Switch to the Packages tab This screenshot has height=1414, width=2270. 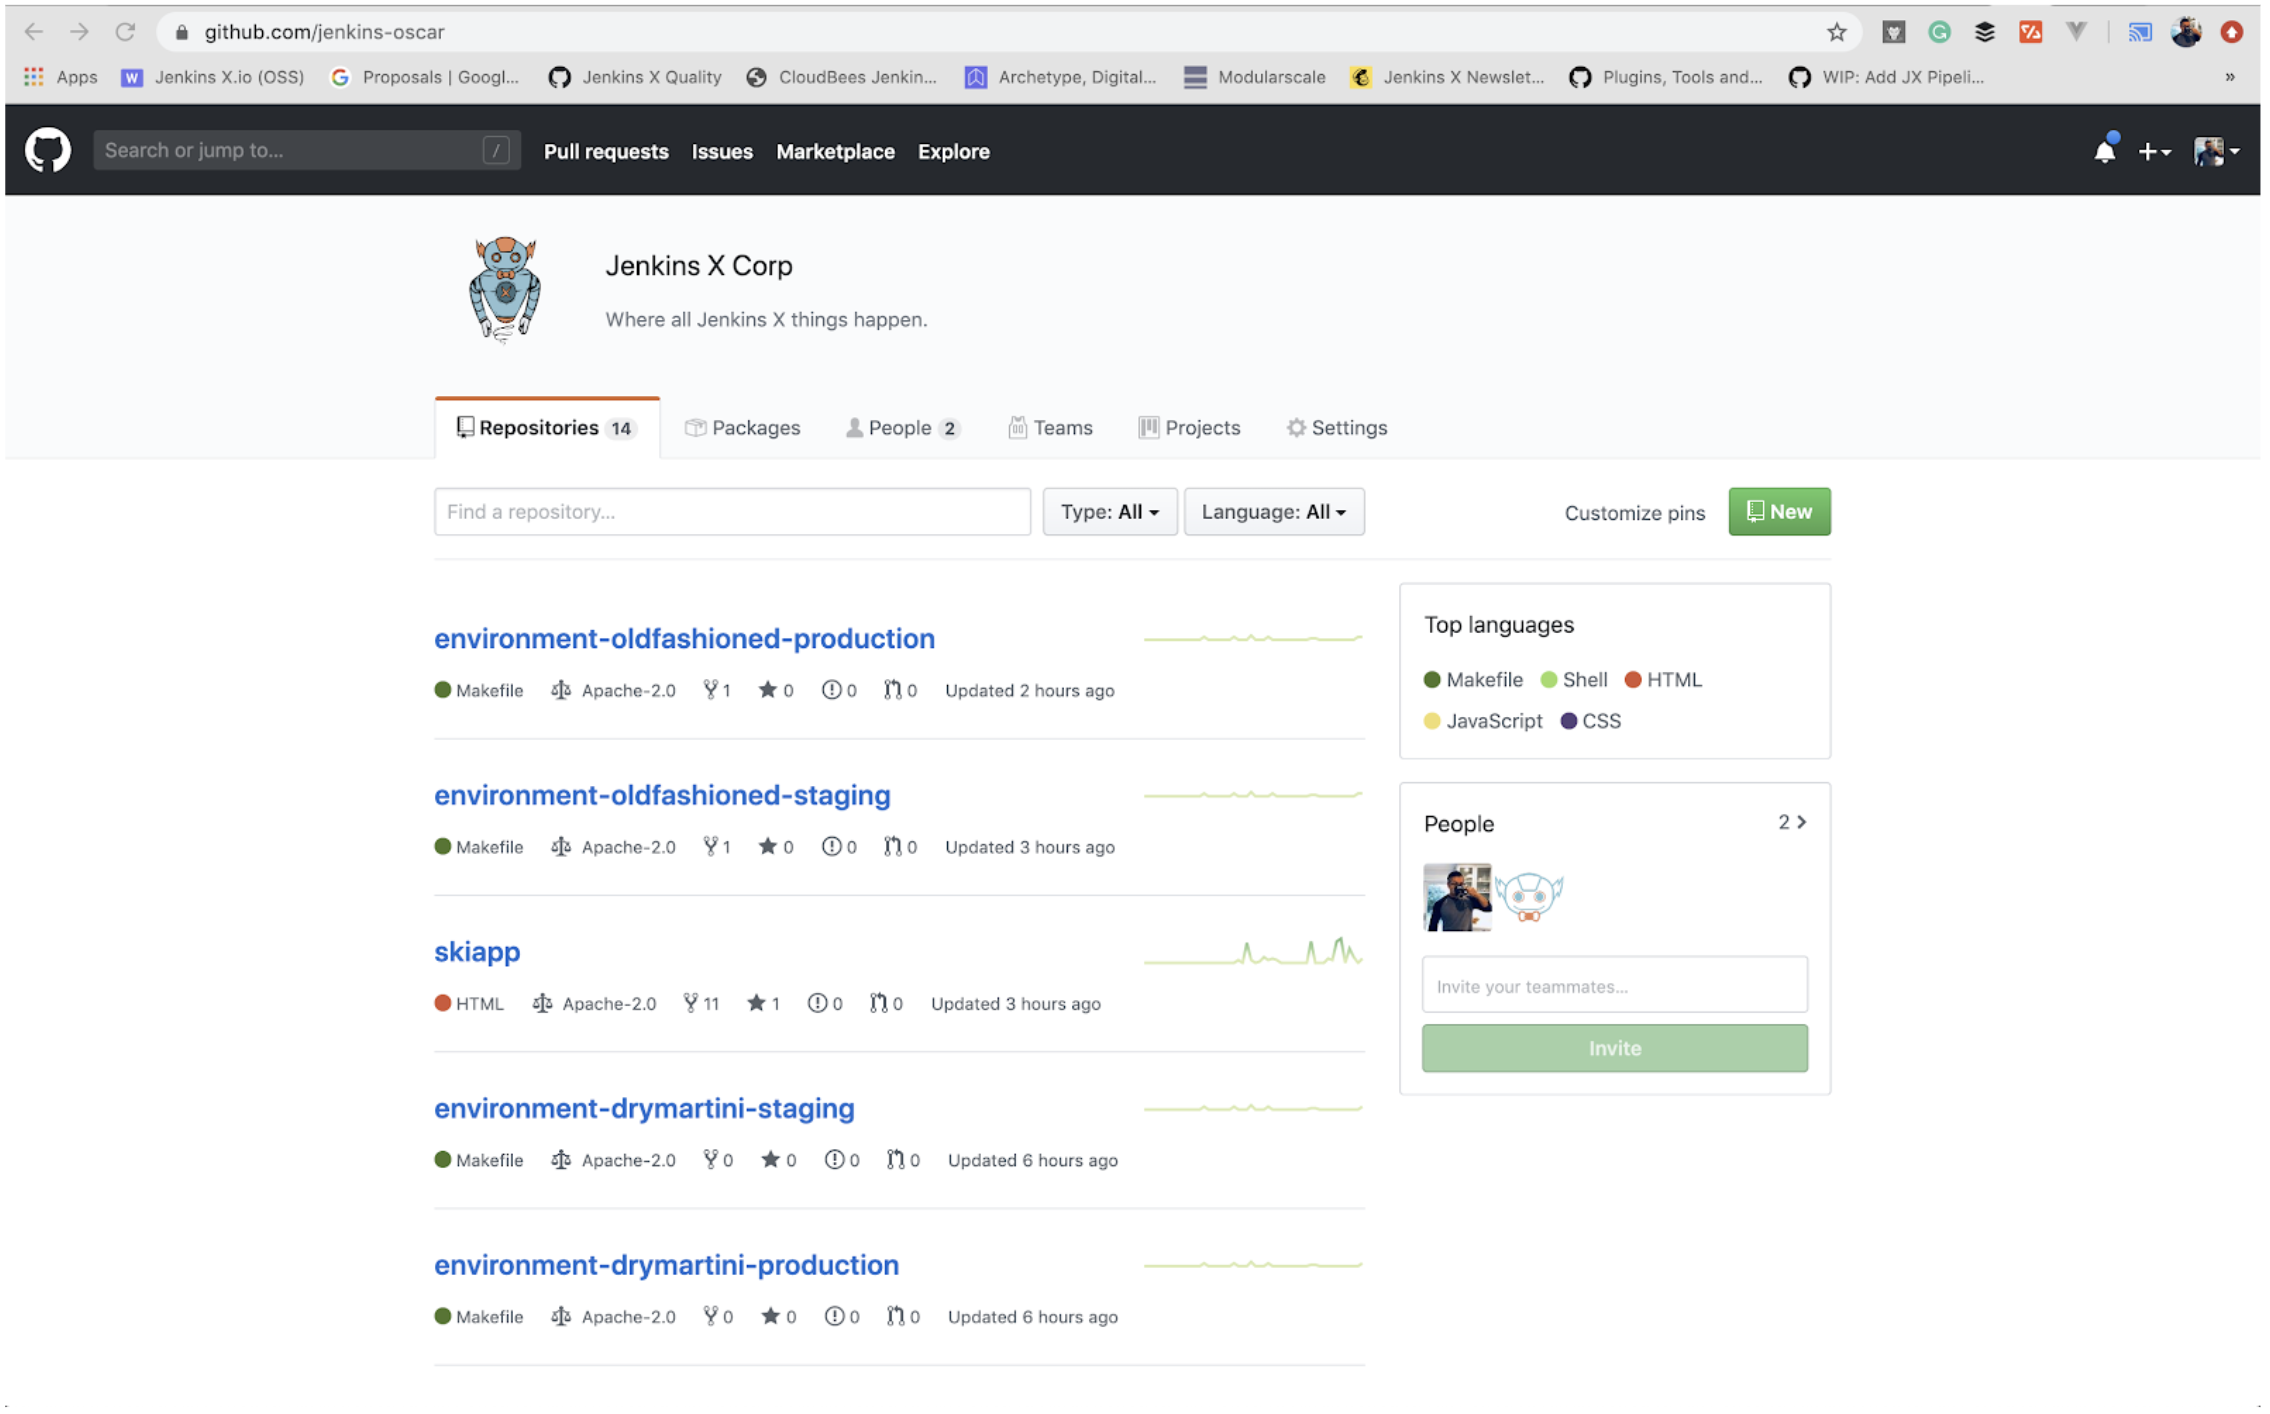pos(742,427)
